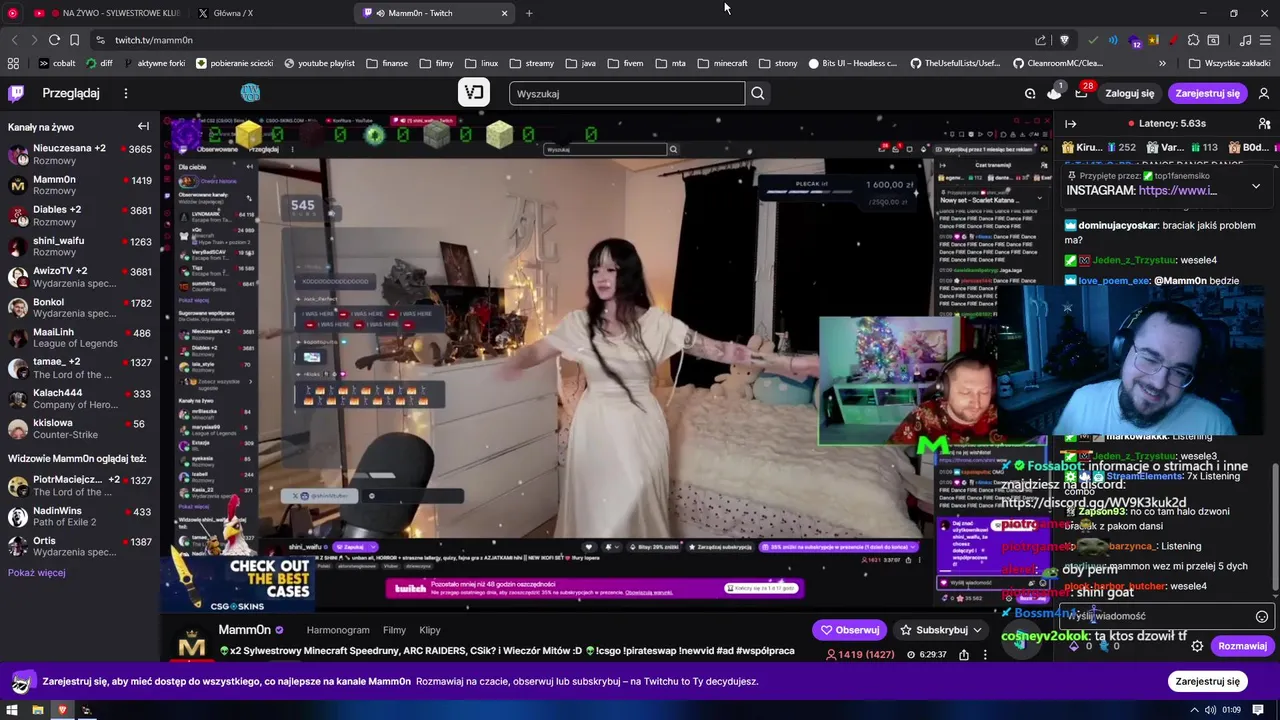Open the streamy bookmarks folder

[531, 63]
